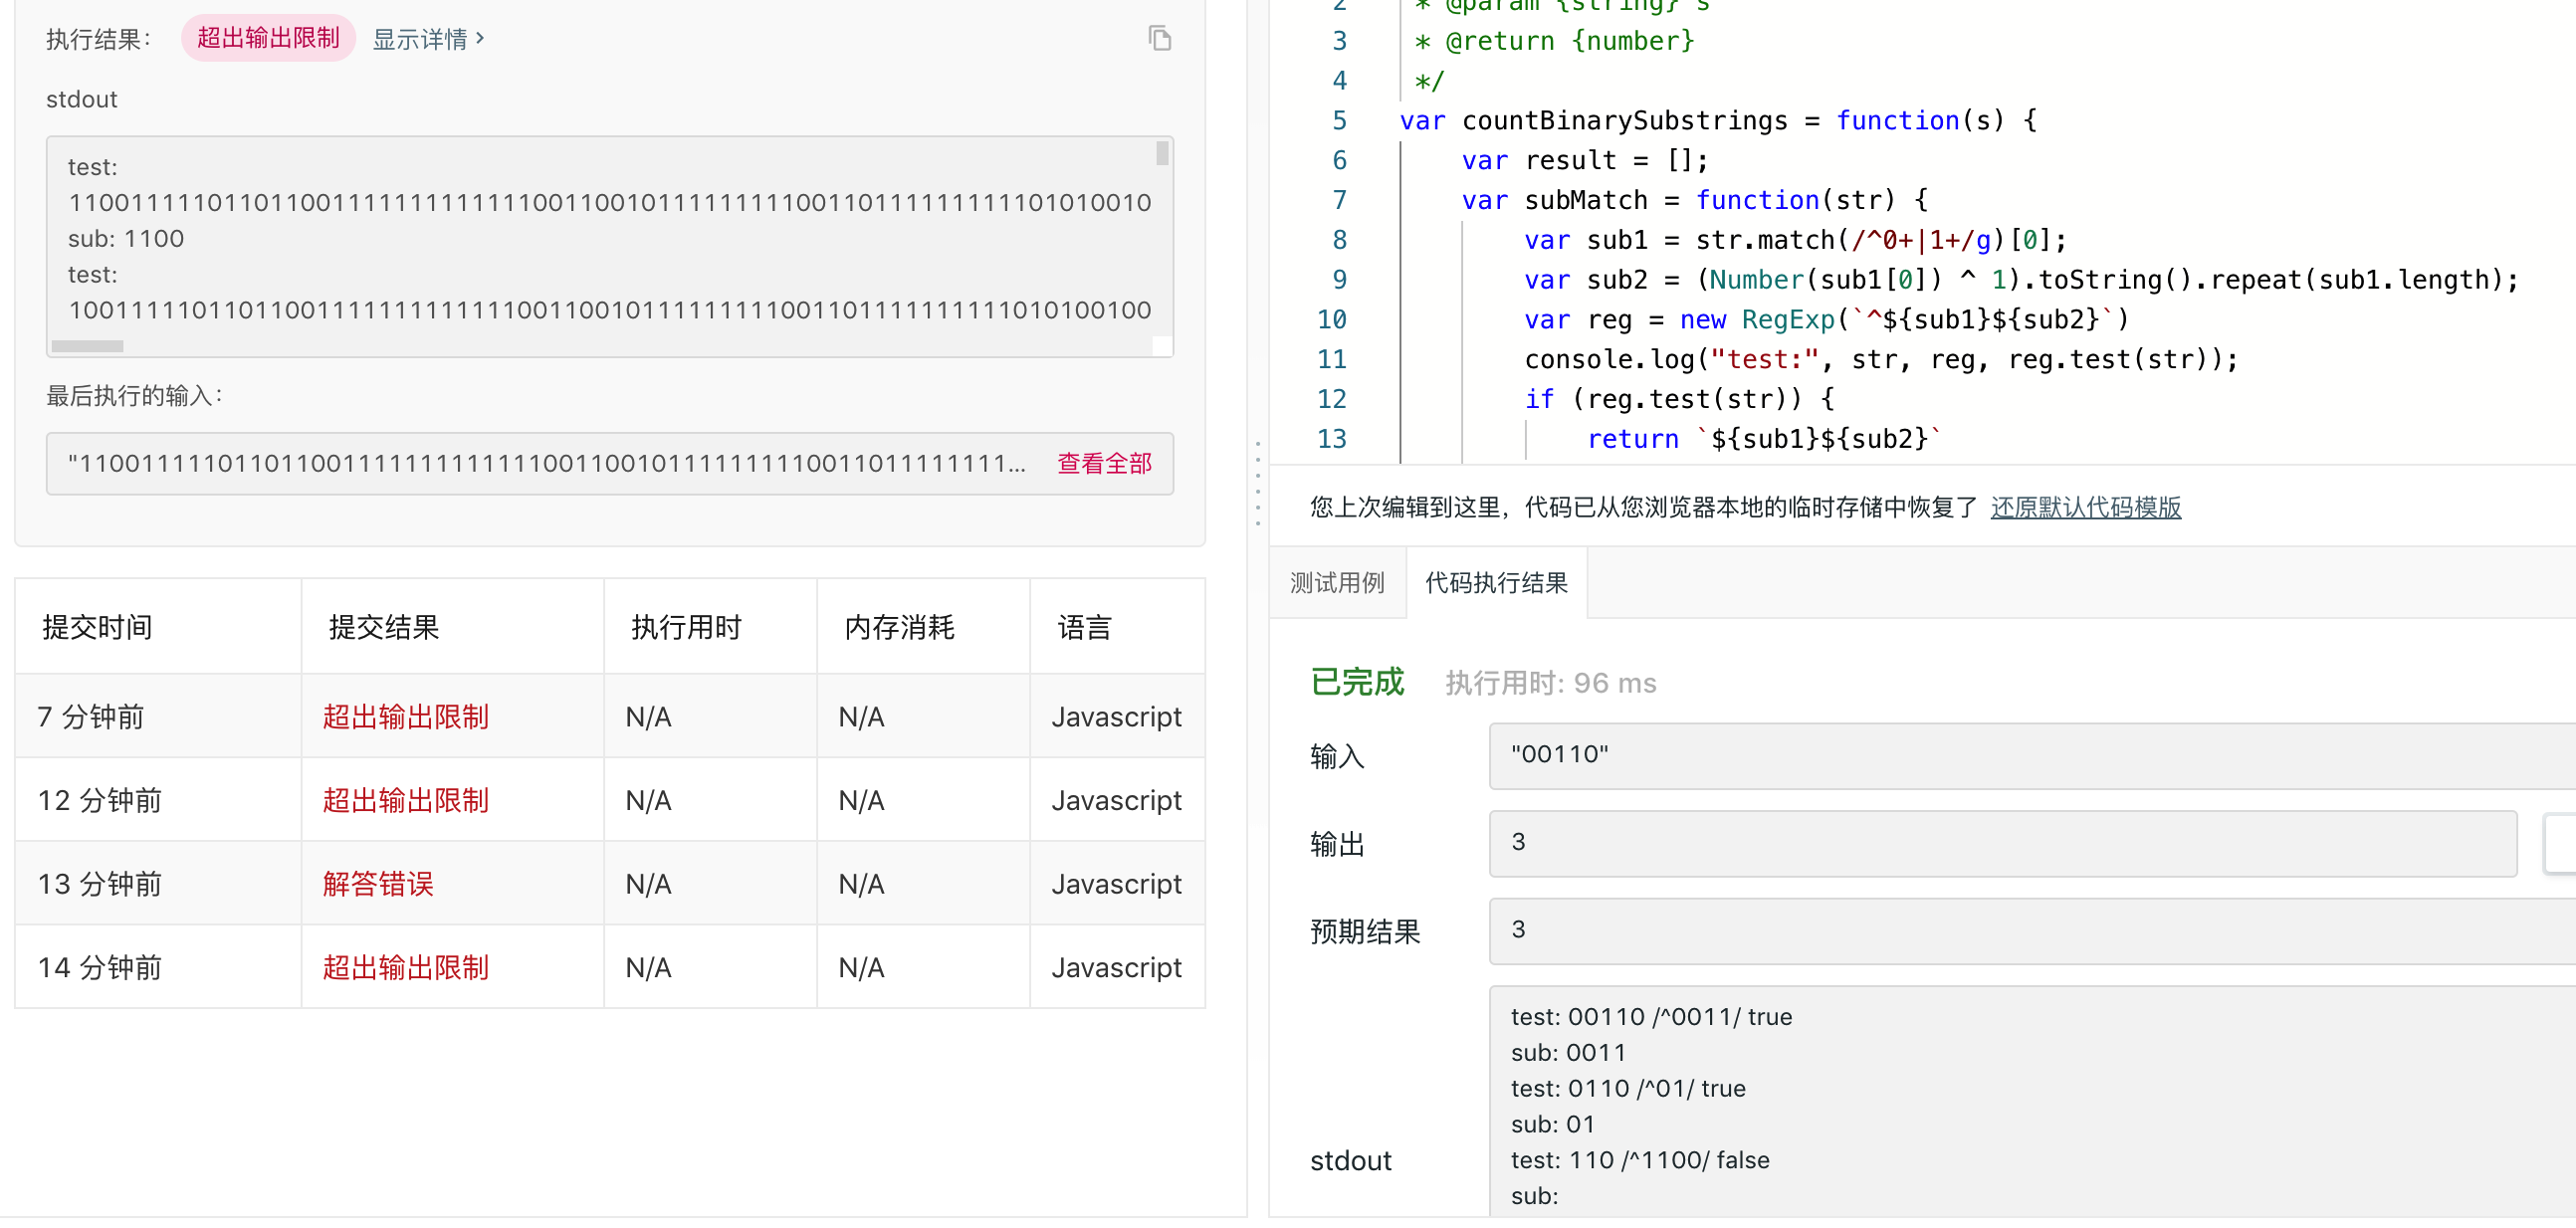Click the panel divider drag handle dots

pos(1257,483)
